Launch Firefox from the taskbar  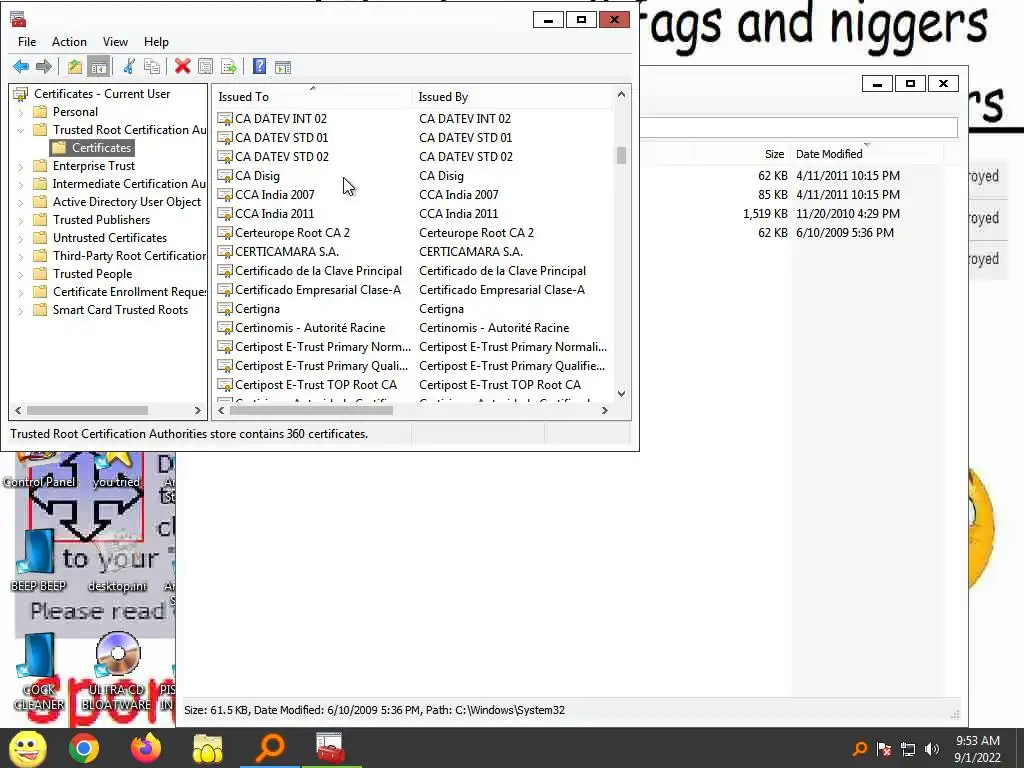click(x=146, y=748)
